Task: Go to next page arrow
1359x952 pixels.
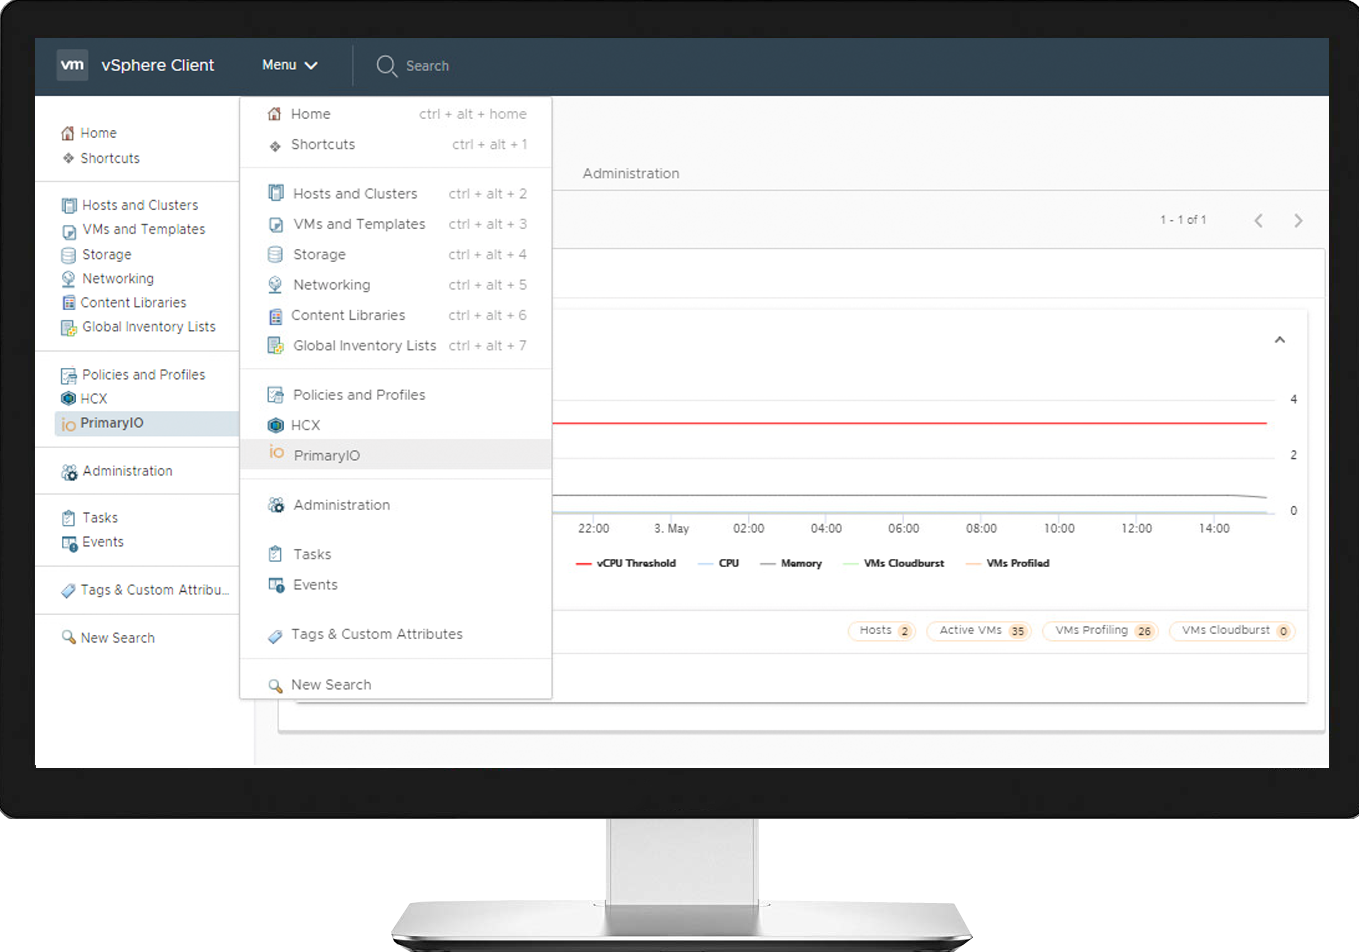Action: 1298,221
